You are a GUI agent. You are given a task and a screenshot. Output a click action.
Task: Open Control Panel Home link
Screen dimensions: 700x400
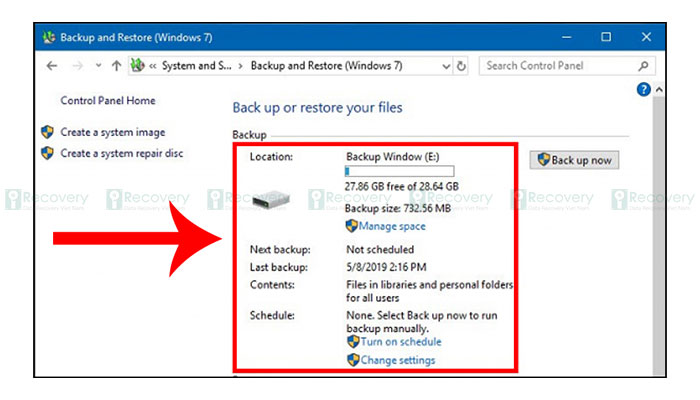[x=108, y=100]
